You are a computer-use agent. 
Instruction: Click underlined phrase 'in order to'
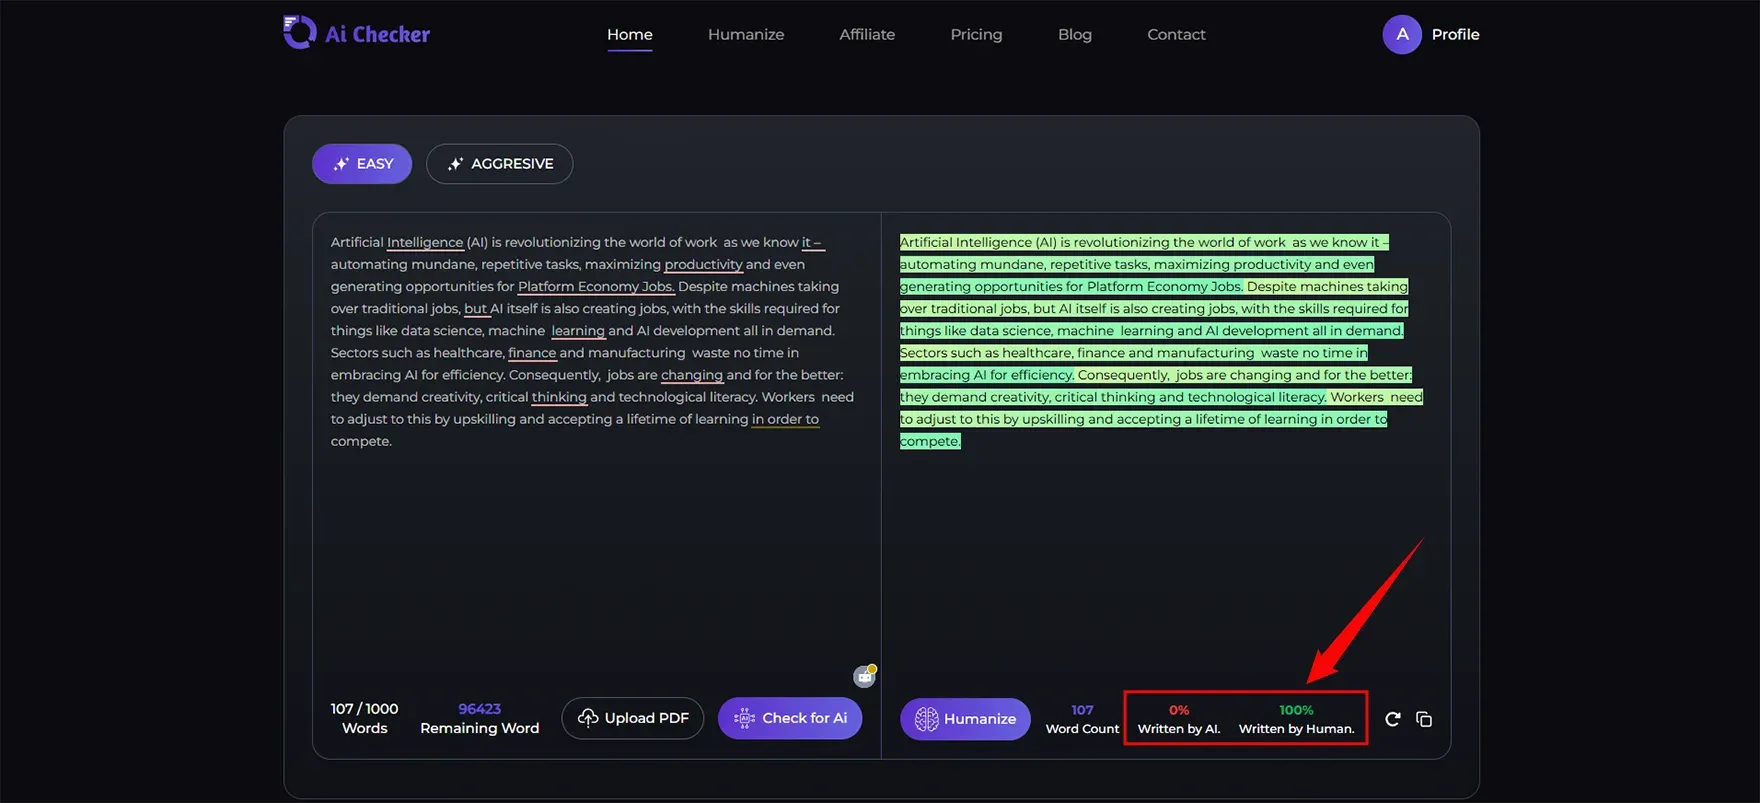(x=785, y=419)
